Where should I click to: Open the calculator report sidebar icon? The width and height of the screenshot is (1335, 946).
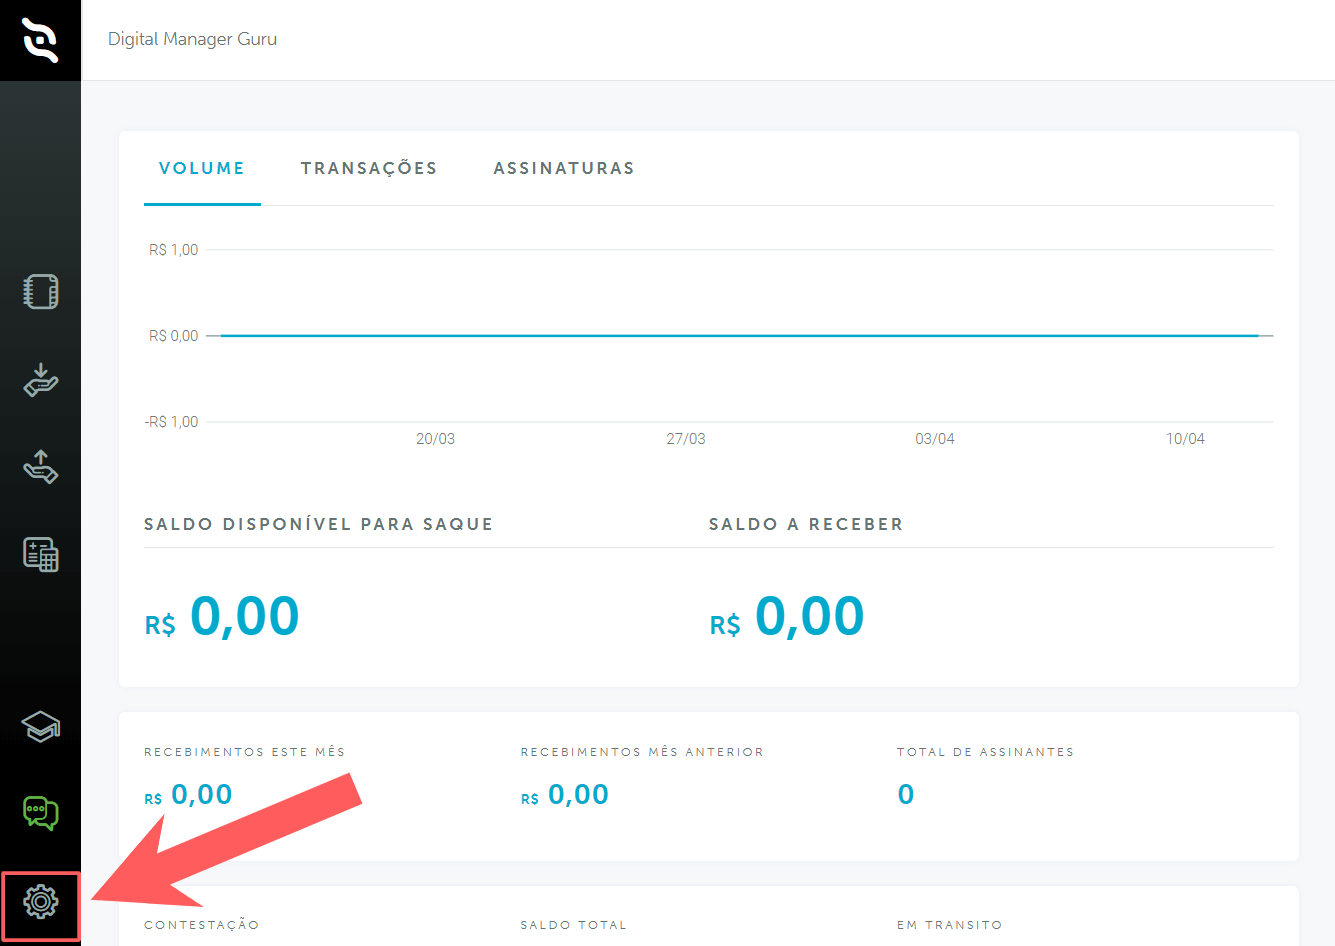click(40, 554)
